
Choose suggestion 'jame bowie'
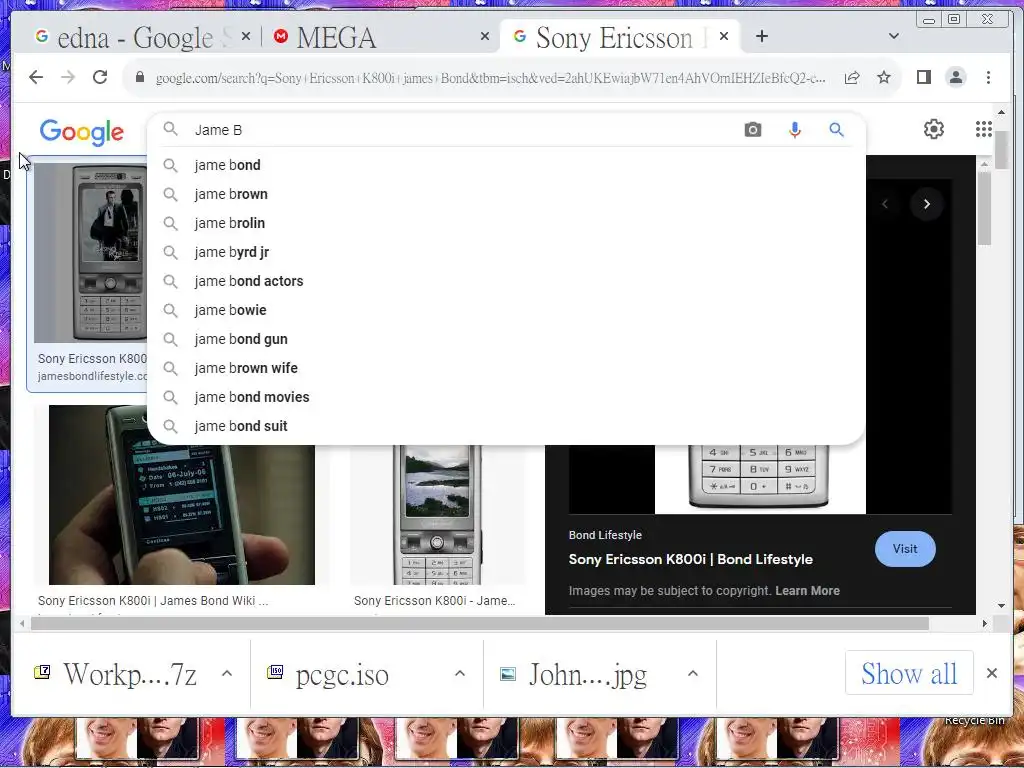coord(506,310)
